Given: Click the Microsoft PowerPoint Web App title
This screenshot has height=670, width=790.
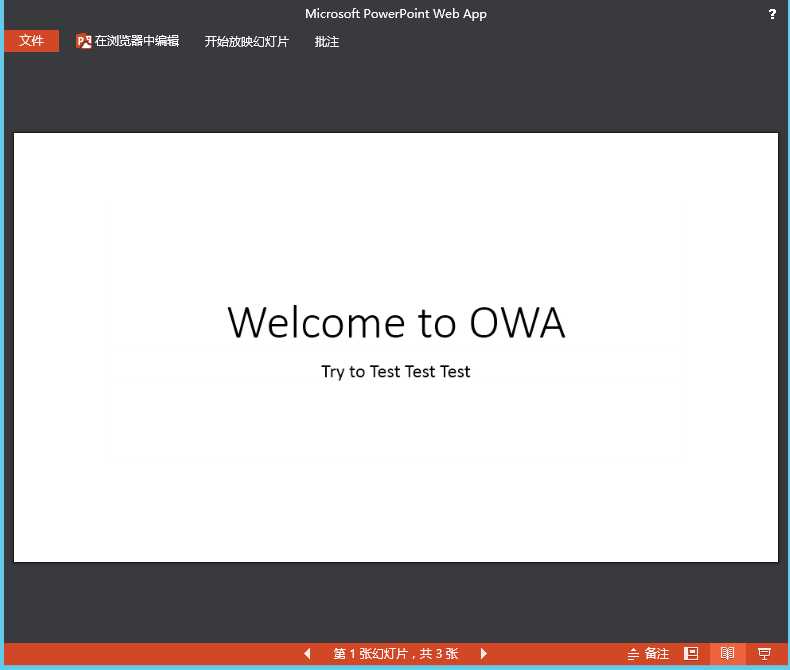Looking at the screenshot, I should click(396, 14).
